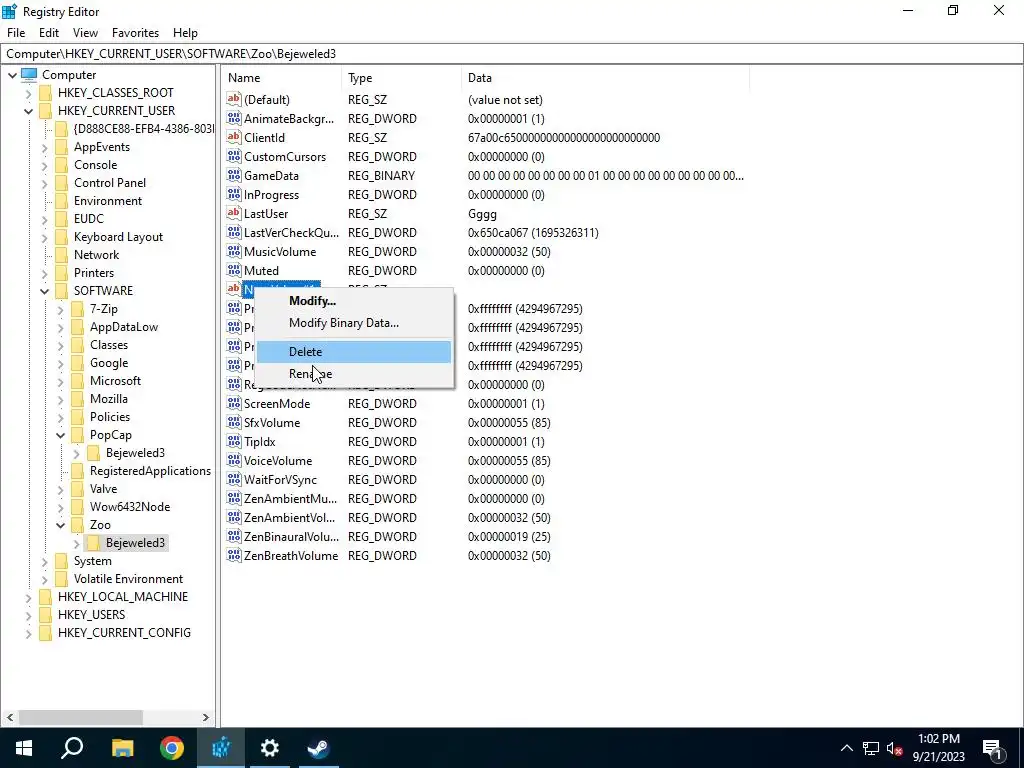Image resolution: width=1024 pixels, height=768 pixels.
Task: Open File Explorer from the taskbar
Action: [122, 748]
